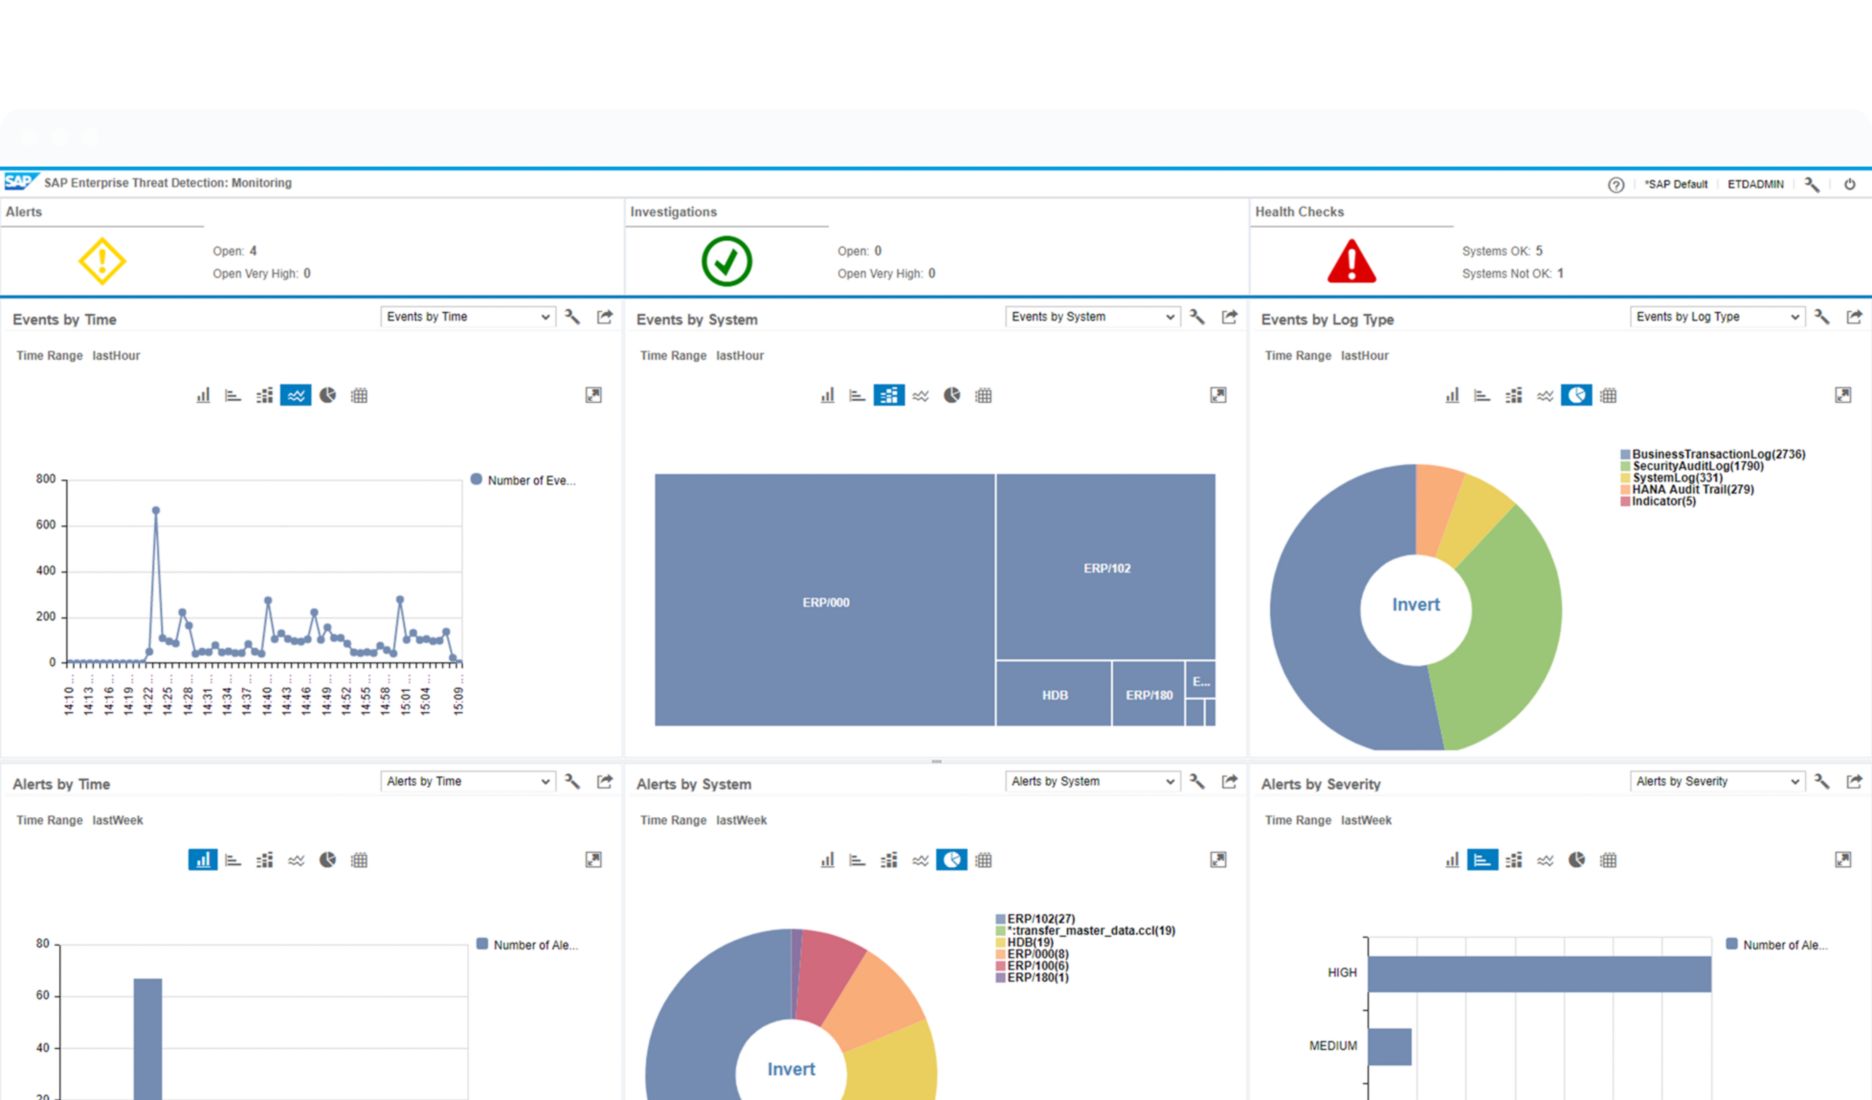This screenshot has width=1872, height=1100.
Task: Select line chart in Alerts by Severity
Action: tap(1545, 860)
